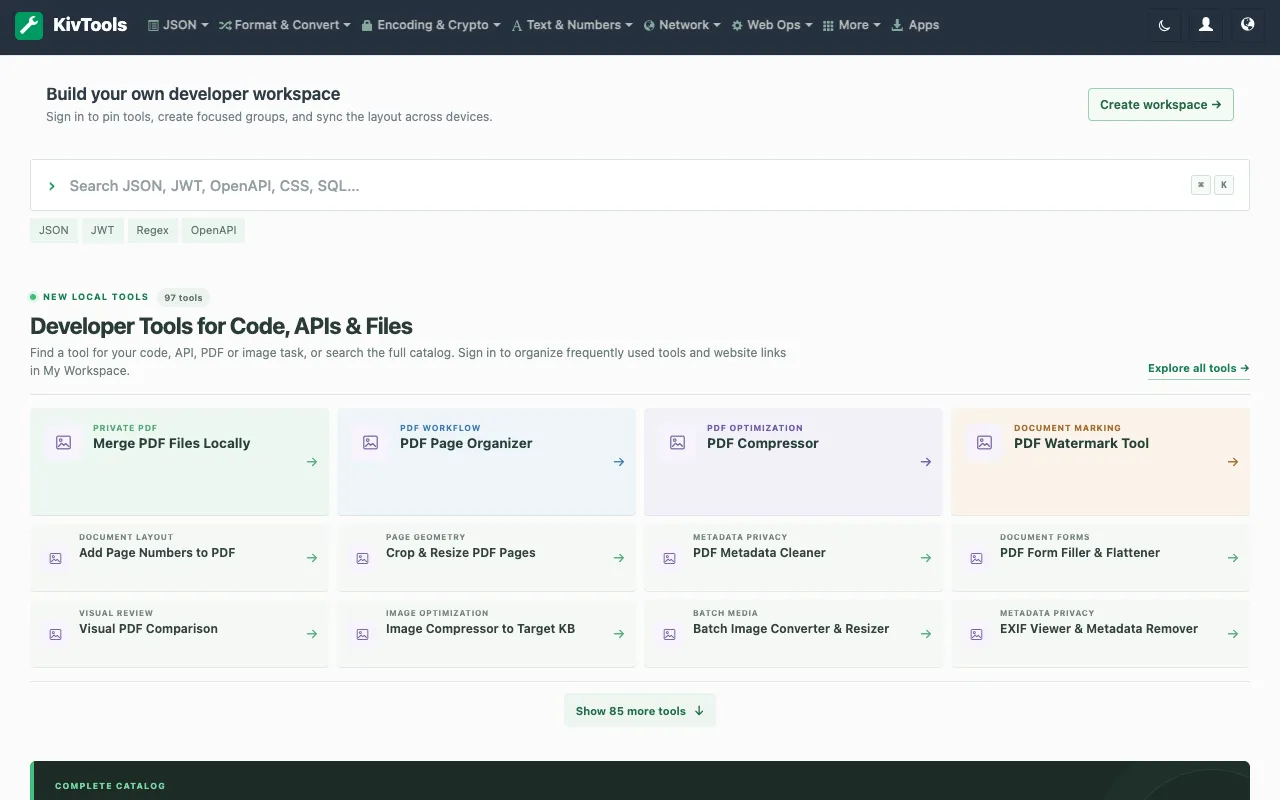Open Crop & Resize PDF Pages
Viewport: 1280px width, 800px height.
click(486, 557)
